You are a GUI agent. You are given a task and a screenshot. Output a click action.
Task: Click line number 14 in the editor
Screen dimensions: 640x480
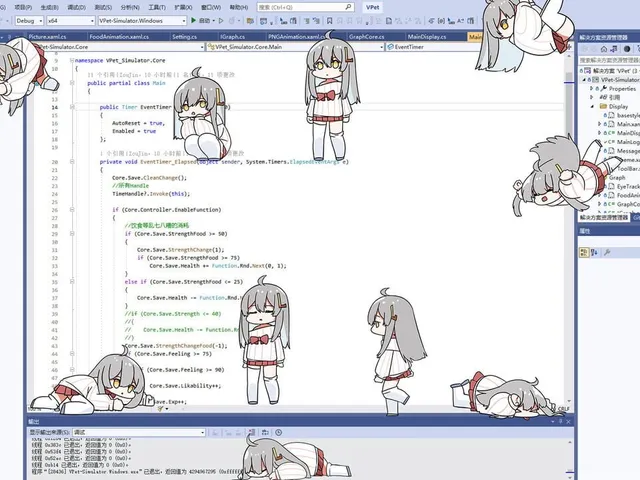(x=55, y=107)
